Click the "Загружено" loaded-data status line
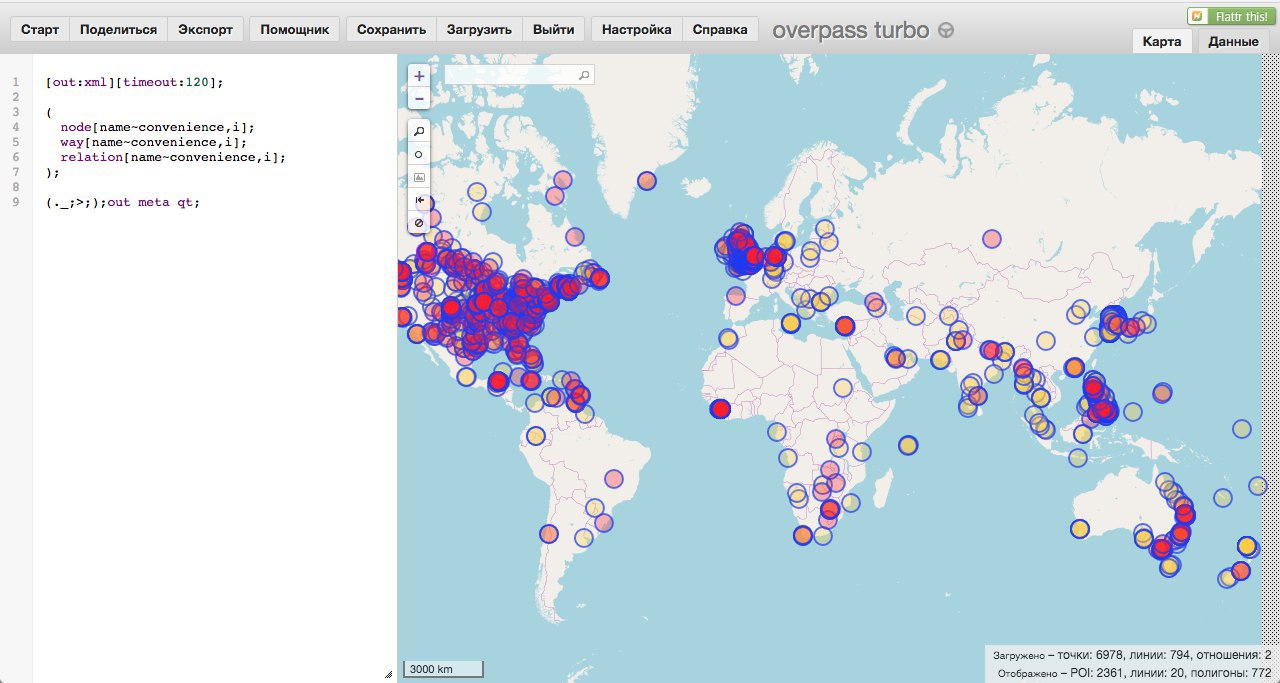1280x683 pixels. coord(1132,654)
